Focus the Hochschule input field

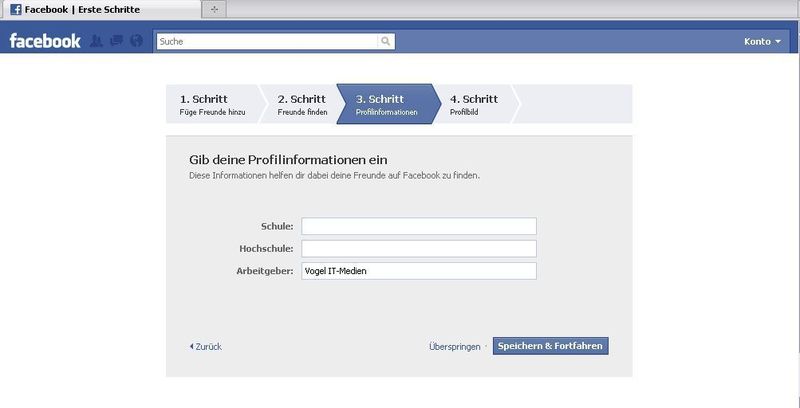coord(419,248)
